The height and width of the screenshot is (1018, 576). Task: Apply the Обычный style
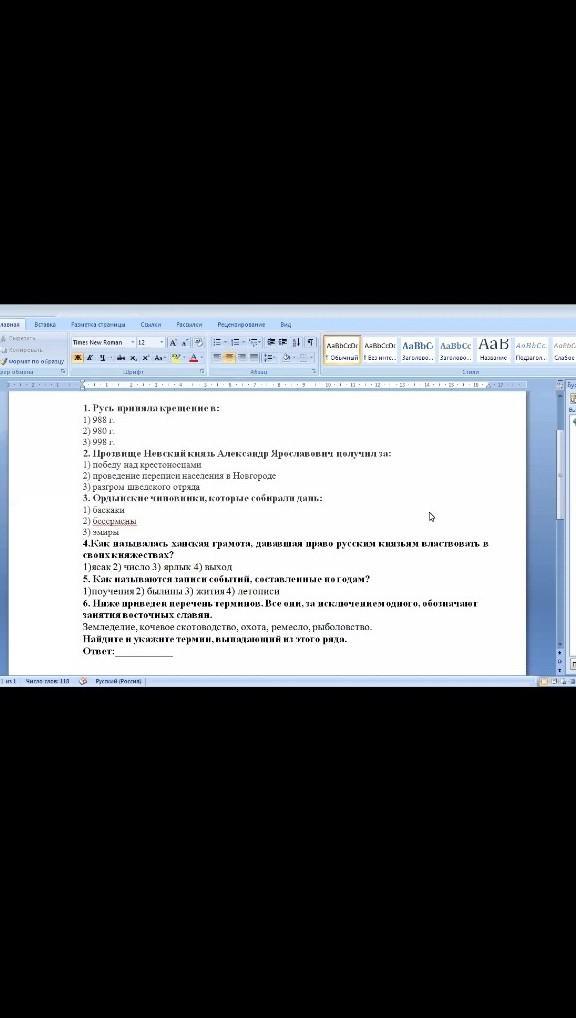[342, 351]
